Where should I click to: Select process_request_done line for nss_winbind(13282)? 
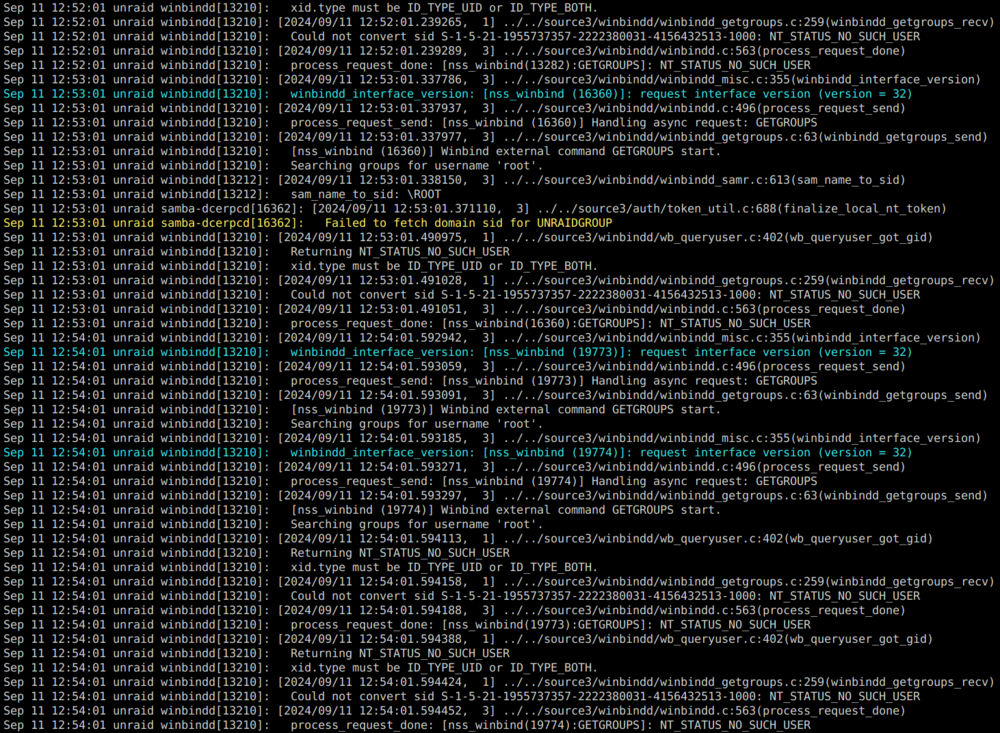pyautogui.click(x=407, y=65)
